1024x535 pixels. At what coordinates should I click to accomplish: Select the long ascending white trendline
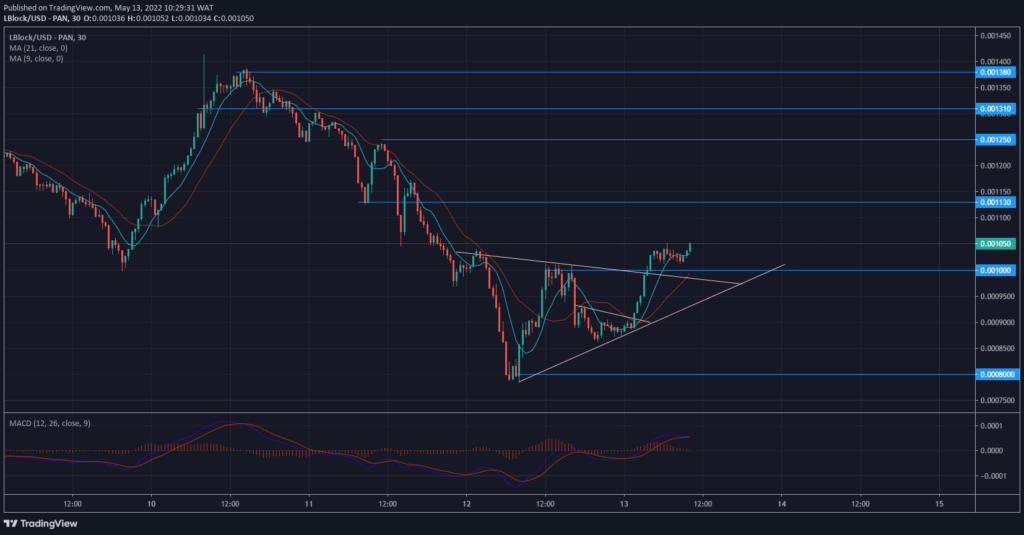point(651,323)
